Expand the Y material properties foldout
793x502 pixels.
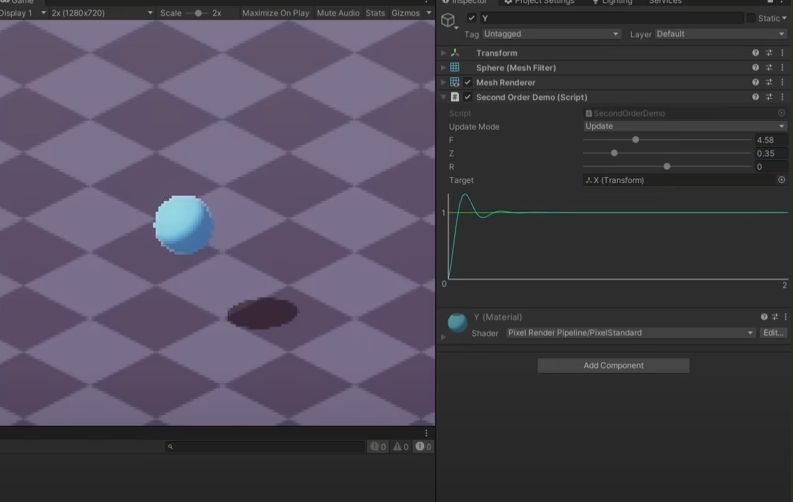point(444,337)
